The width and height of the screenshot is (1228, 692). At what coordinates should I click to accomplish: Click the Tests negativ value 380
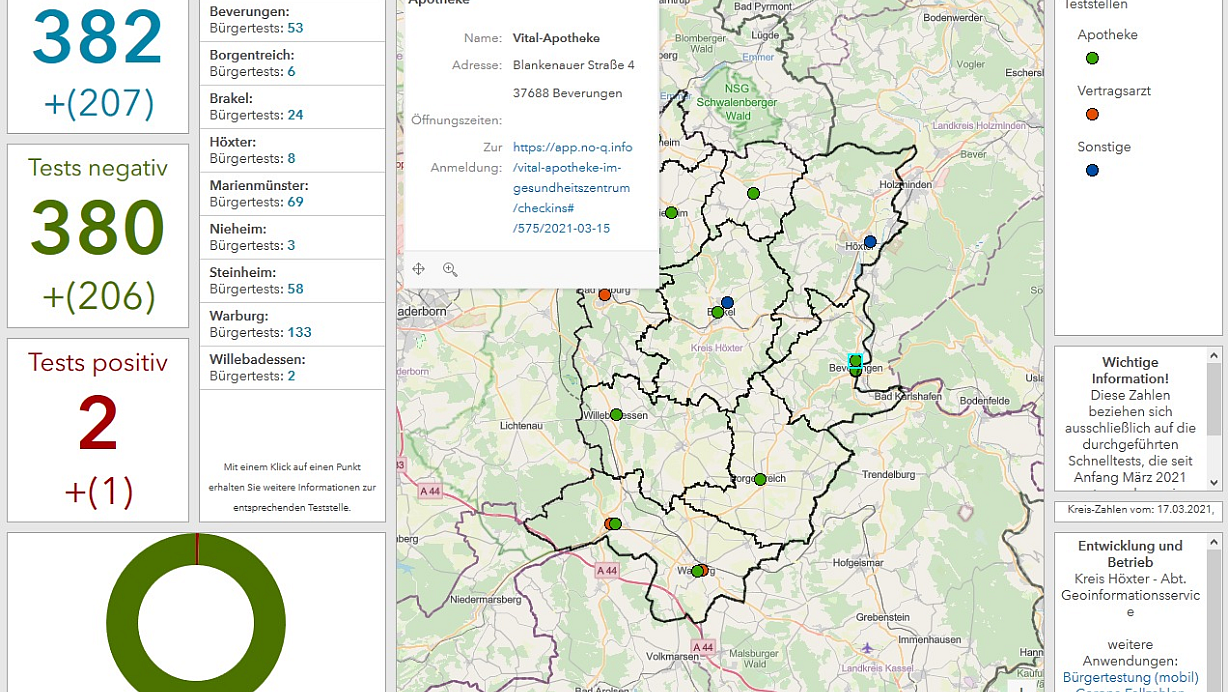click(x=98, y=228)
